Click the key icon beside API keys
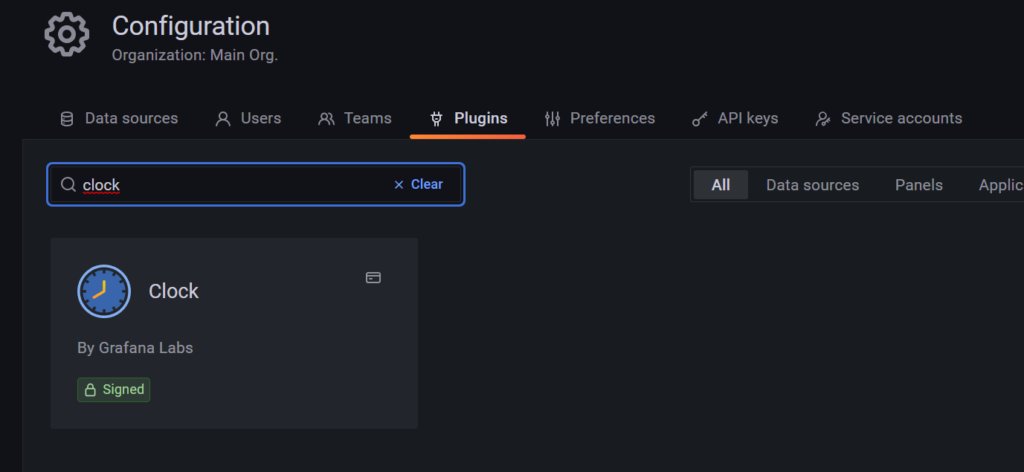 700,119
